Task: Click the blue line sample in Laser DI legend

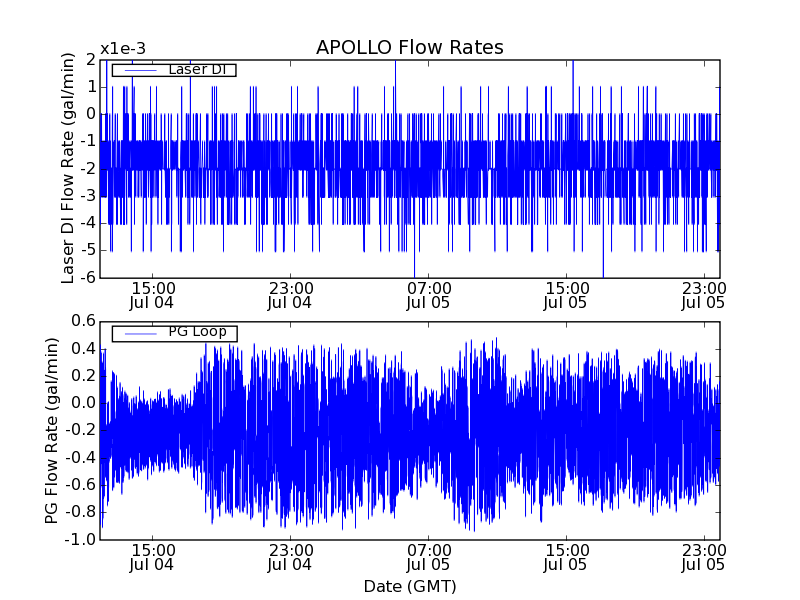Action: tap(140, 70)
